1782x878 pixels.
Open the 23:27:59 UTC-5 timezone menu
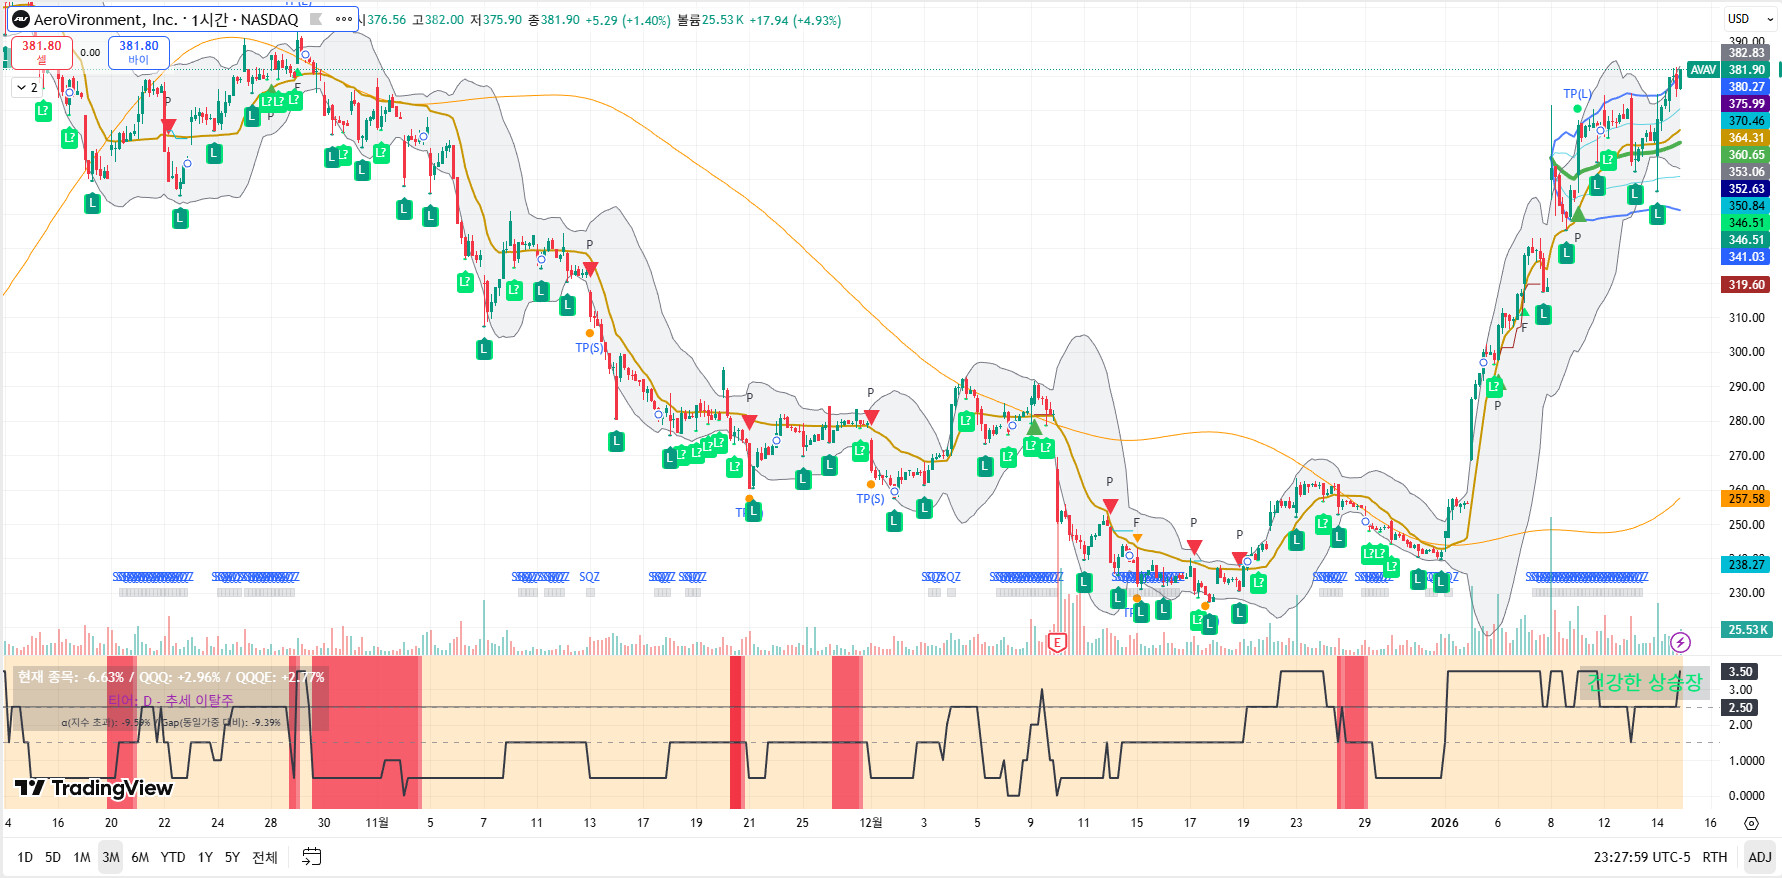pyautogui.click(x=1642, y=857)
